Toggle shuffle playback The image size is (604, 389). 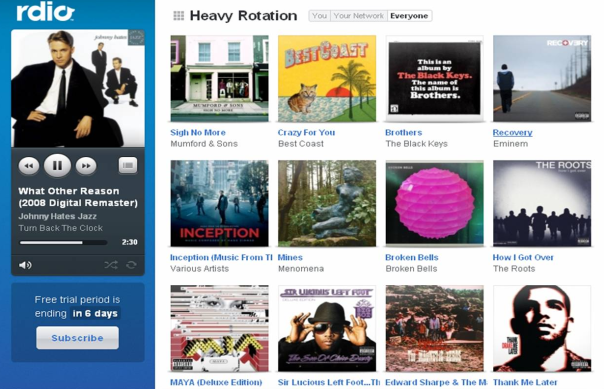(111, 265)
